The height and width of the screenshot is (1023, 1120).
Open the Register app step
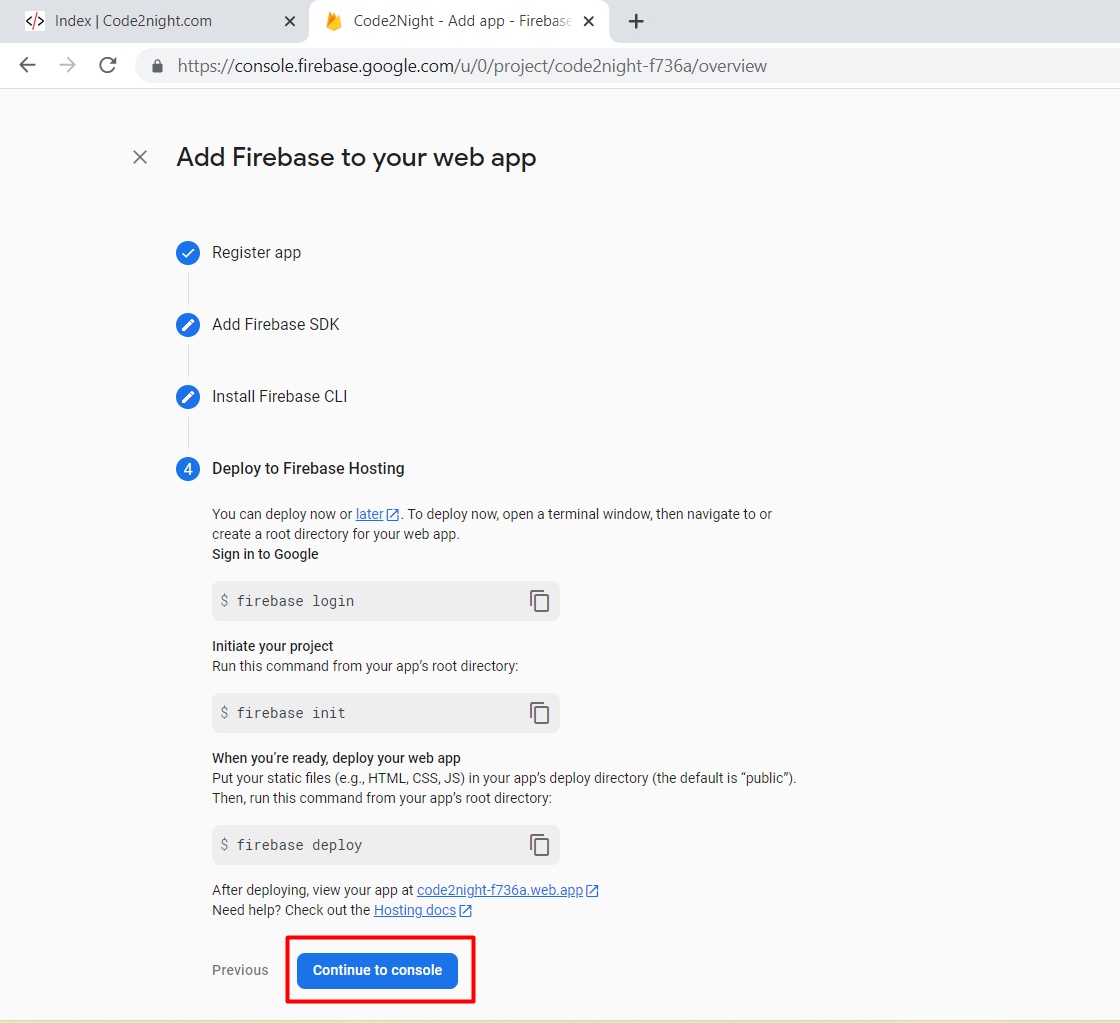pyautogui.click(x=256, y=253)
